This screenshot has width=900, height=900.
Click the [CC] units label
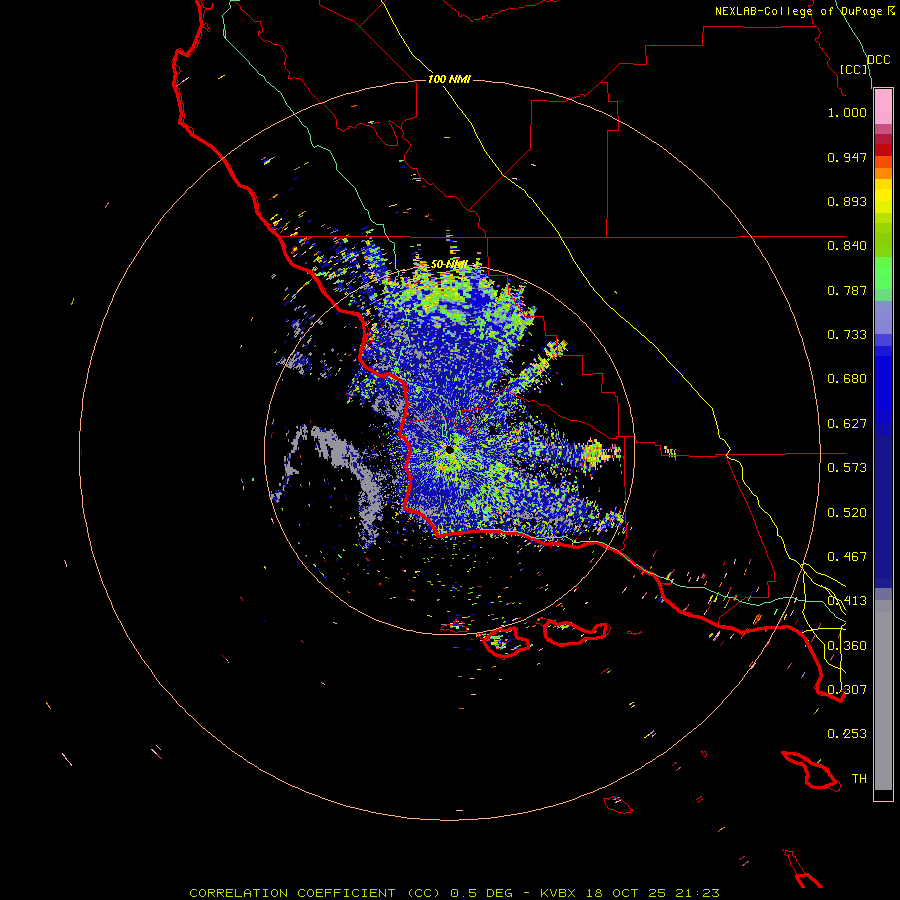[x=854, y=69]
